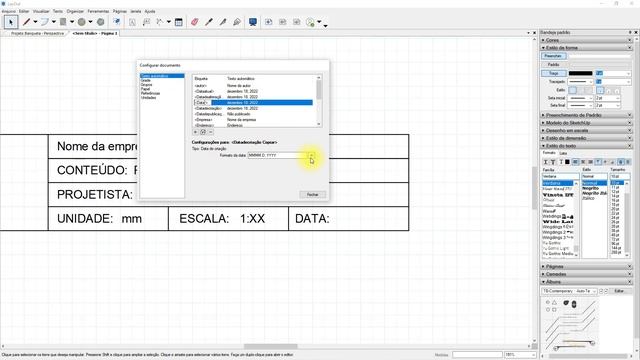Click the stroke black color swatch

pos(580,73)
